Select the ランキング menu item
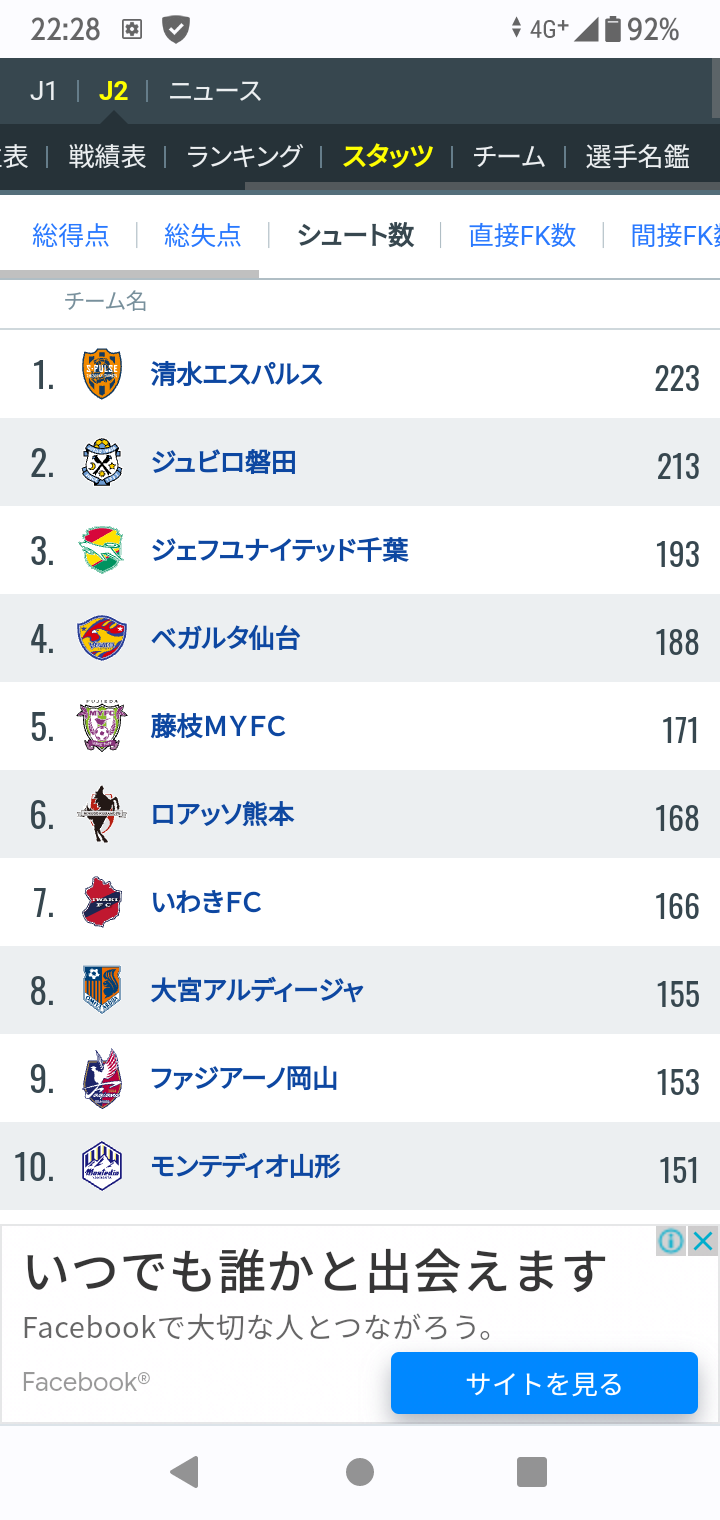The height and width of the screenshot is (1520, 720). [x=244, y=156]
